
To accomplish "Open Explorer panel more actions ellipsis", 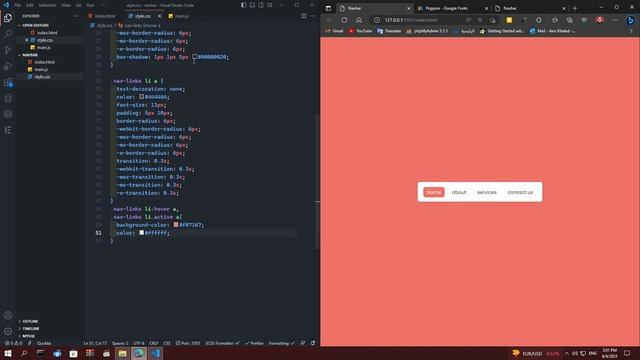I will [x=76, y=16].
